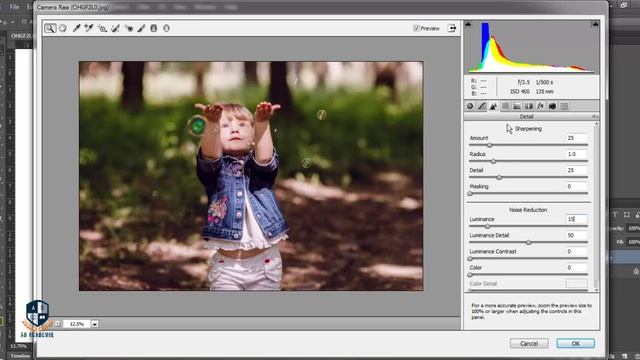Screen dimensions: 640x360
Task: Select the Zoom tool in Camera Raw toolbar
Action: point(50,28)
